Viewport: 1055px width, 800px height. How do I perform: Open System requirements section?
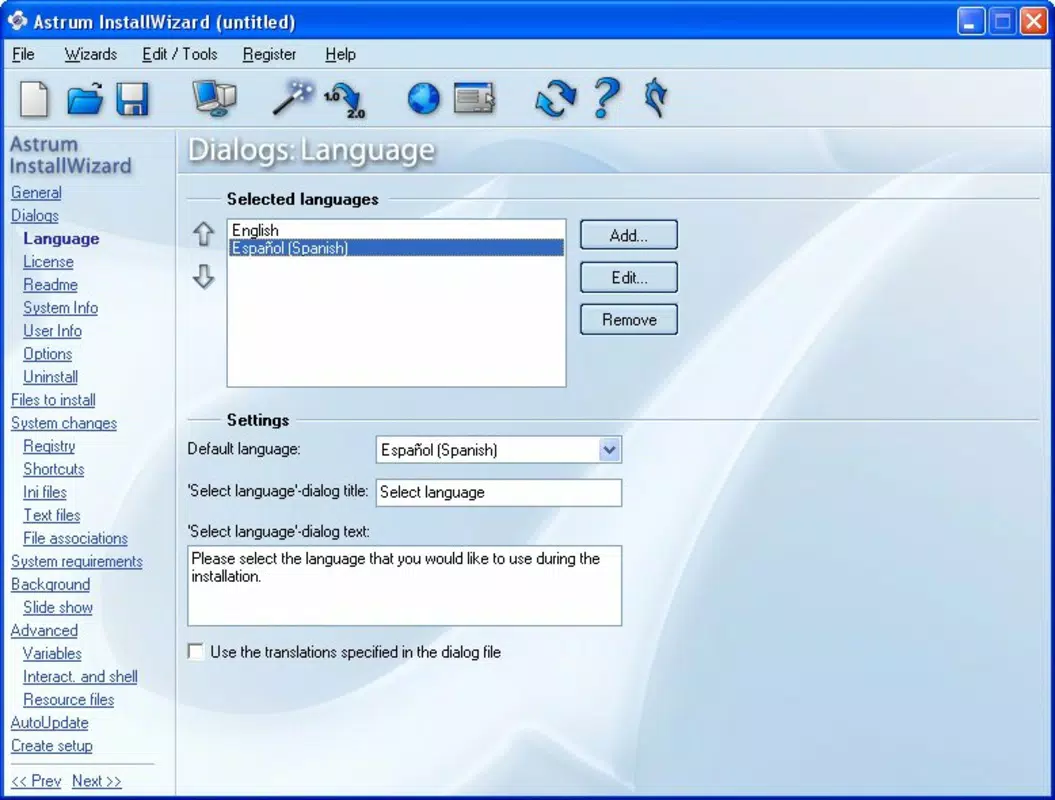pos(77,561)
